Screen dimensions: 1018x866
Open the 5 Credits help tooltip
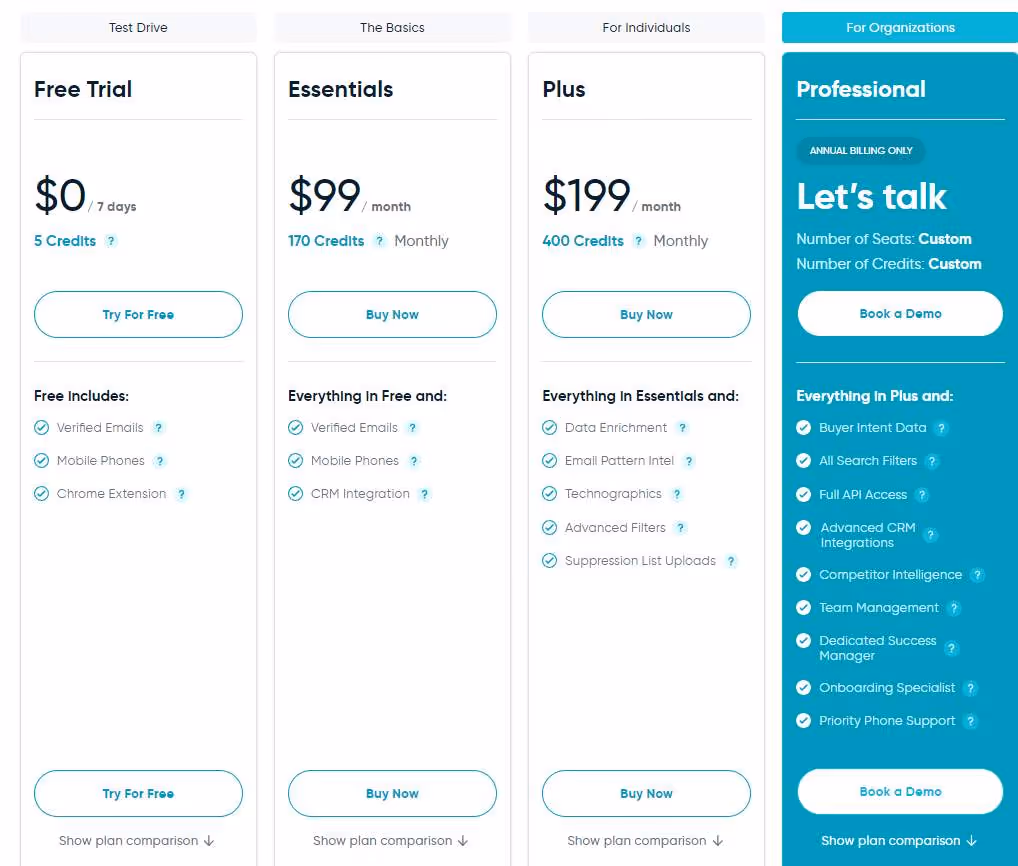[110, 240]
